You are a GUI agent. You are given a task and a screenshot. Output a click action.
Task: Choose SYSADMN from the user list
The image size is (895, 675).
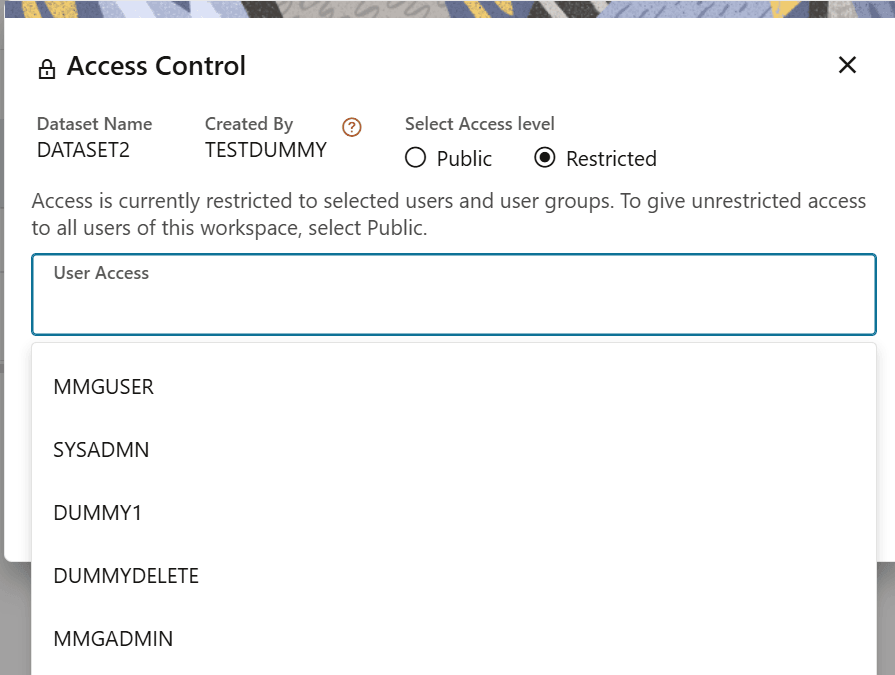pyautogui.click(x=101, y=450)
